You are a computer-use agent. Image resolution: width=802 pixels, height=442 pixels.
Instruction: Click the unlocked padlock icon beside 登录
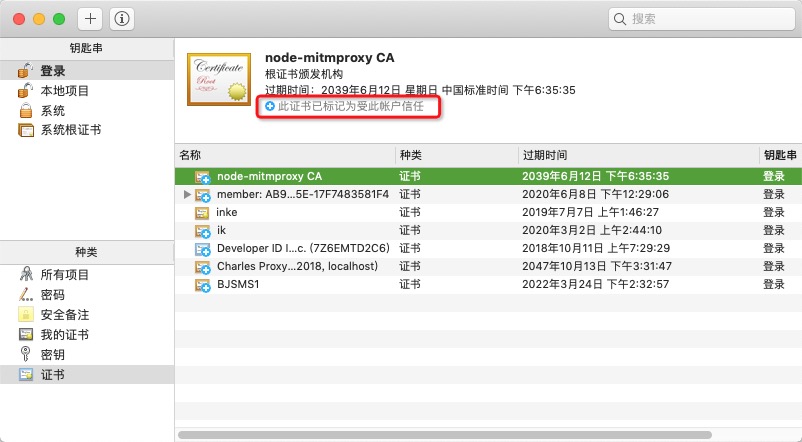coord(26,71)
